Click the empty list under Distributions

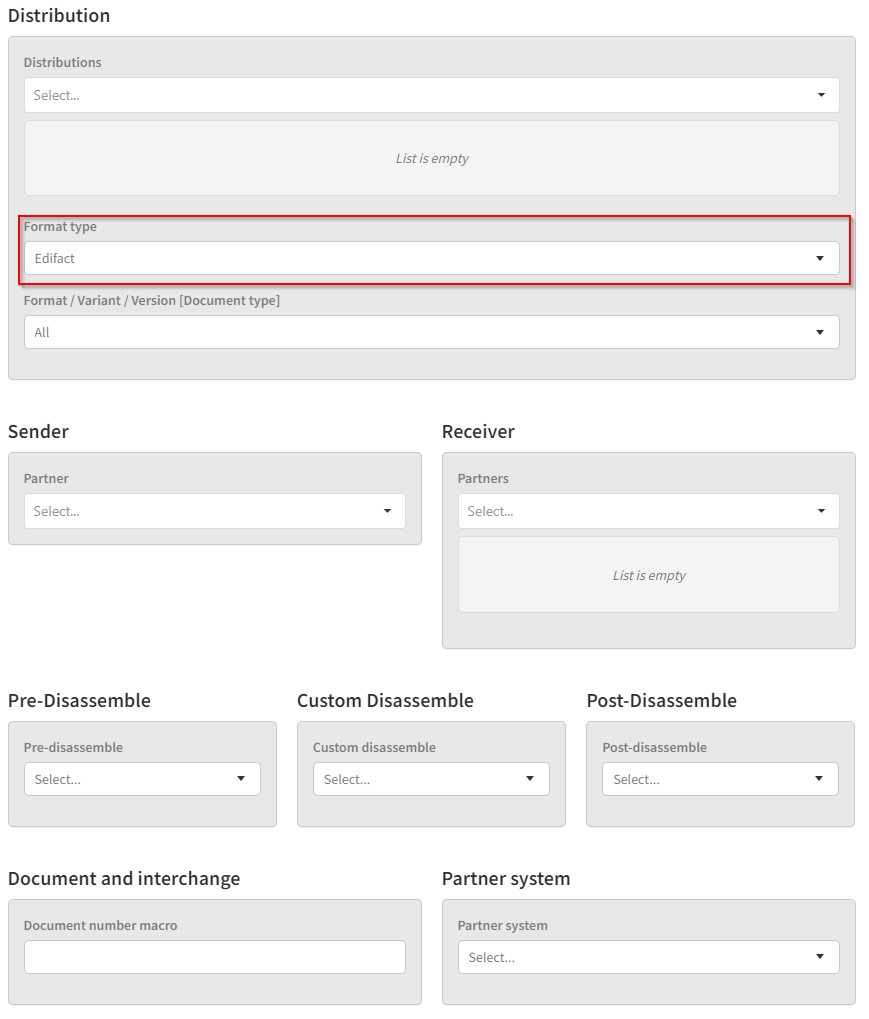coord(431,158)
